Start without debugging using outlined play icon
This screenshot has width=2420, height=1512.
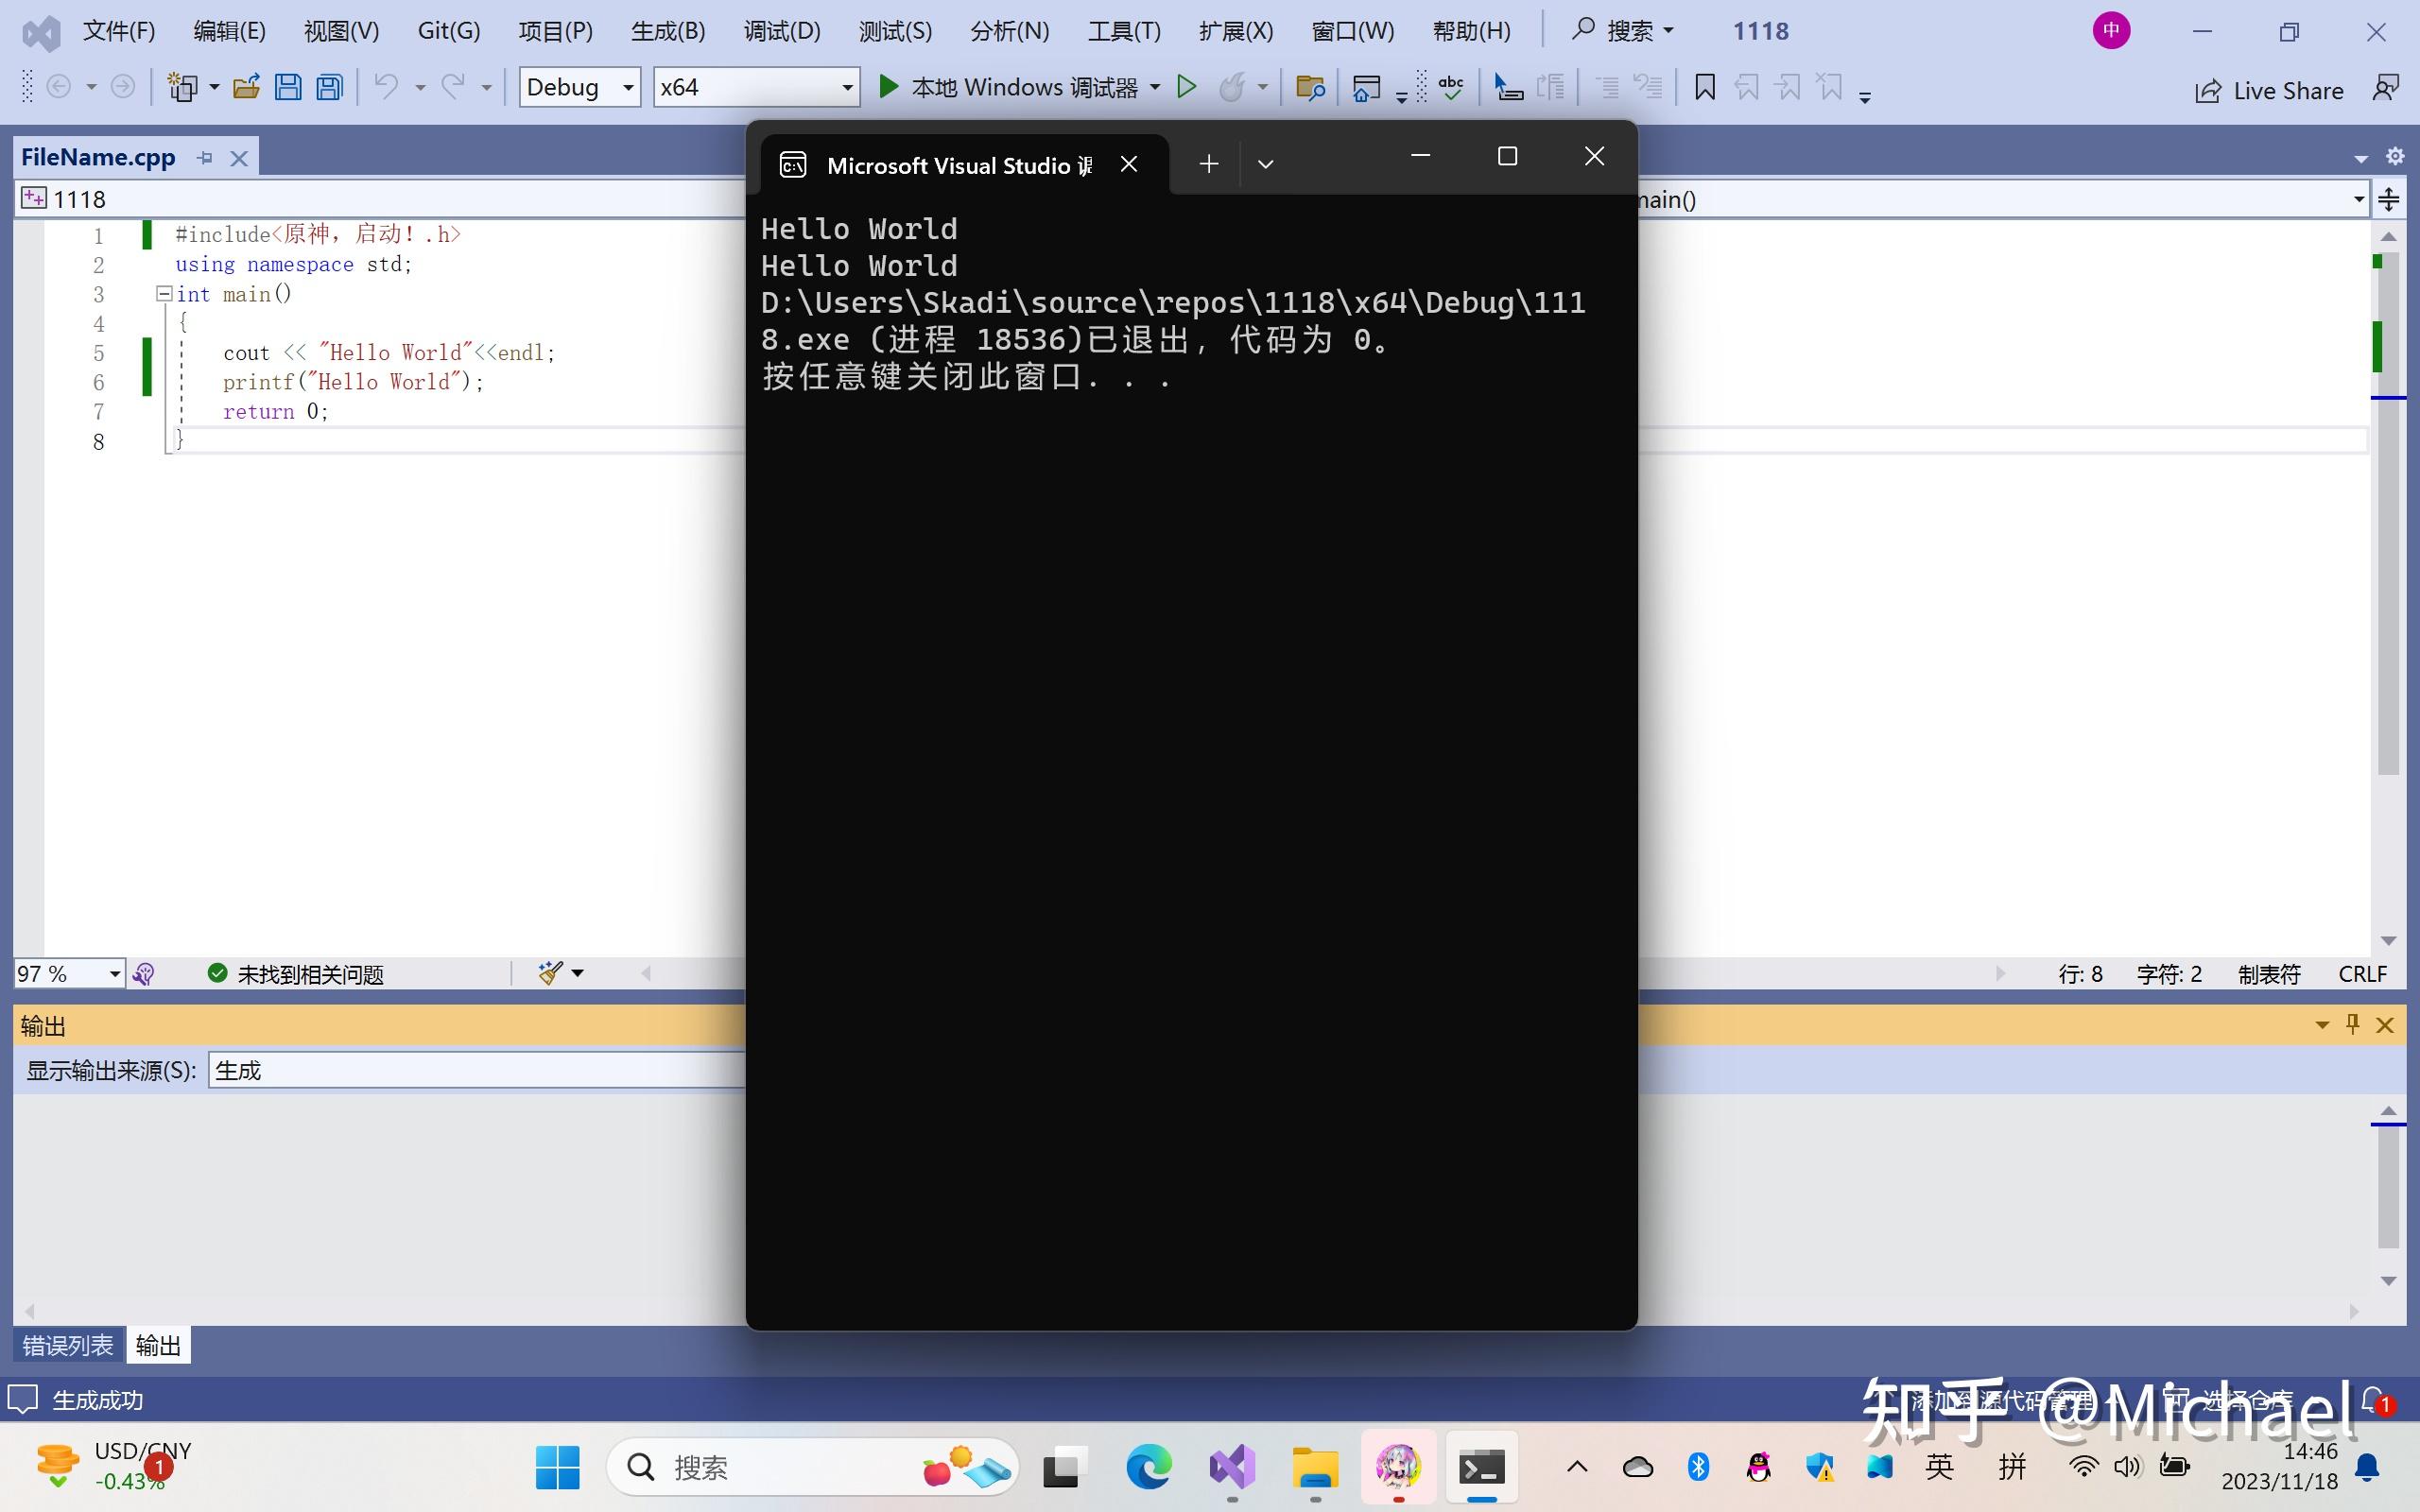coord(1186,88)
